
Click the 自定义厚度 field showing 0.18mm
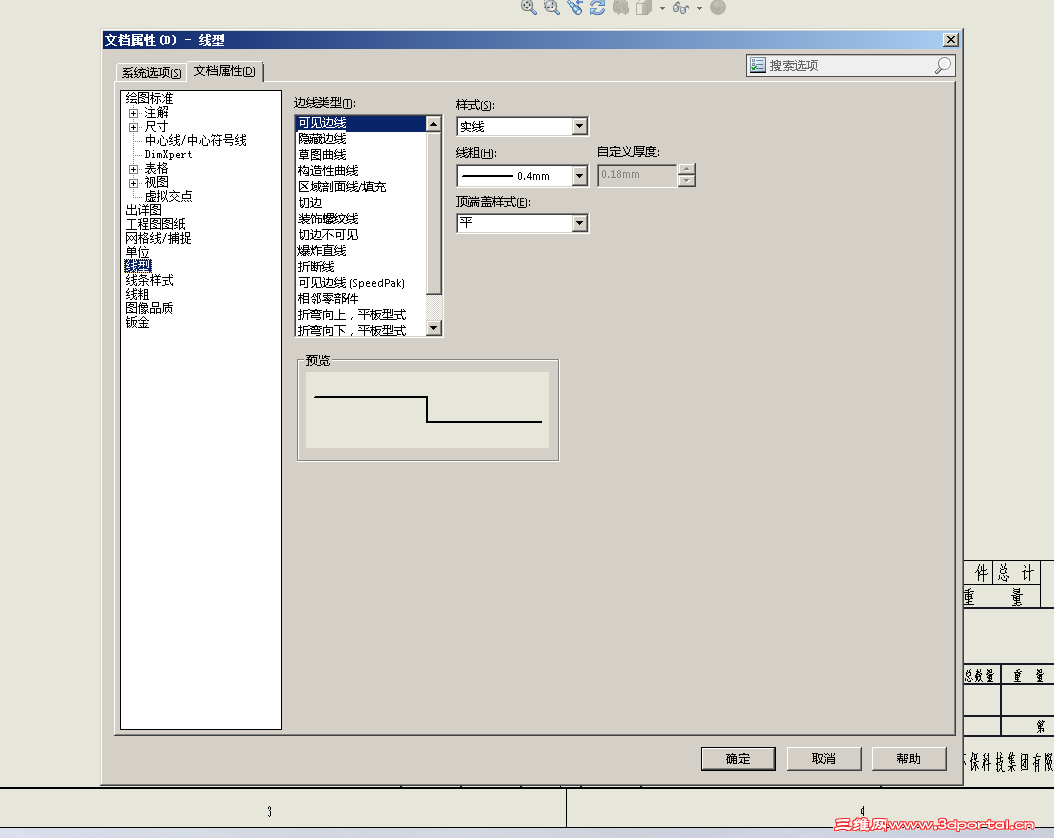click(x=637, y=175)
